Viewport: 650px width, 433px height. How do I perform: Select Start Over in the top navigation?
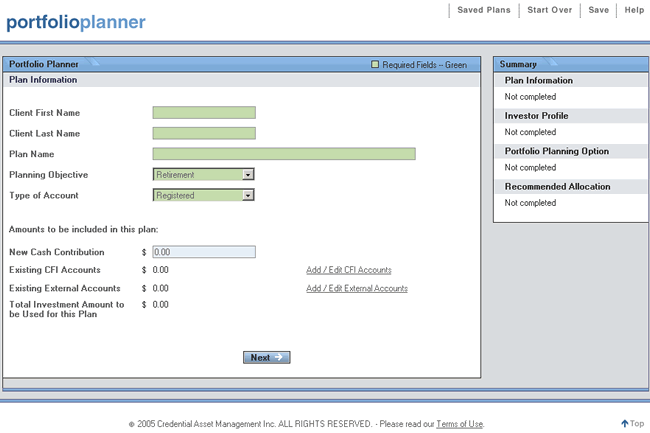pyautogui.click(x=549, y=10)
